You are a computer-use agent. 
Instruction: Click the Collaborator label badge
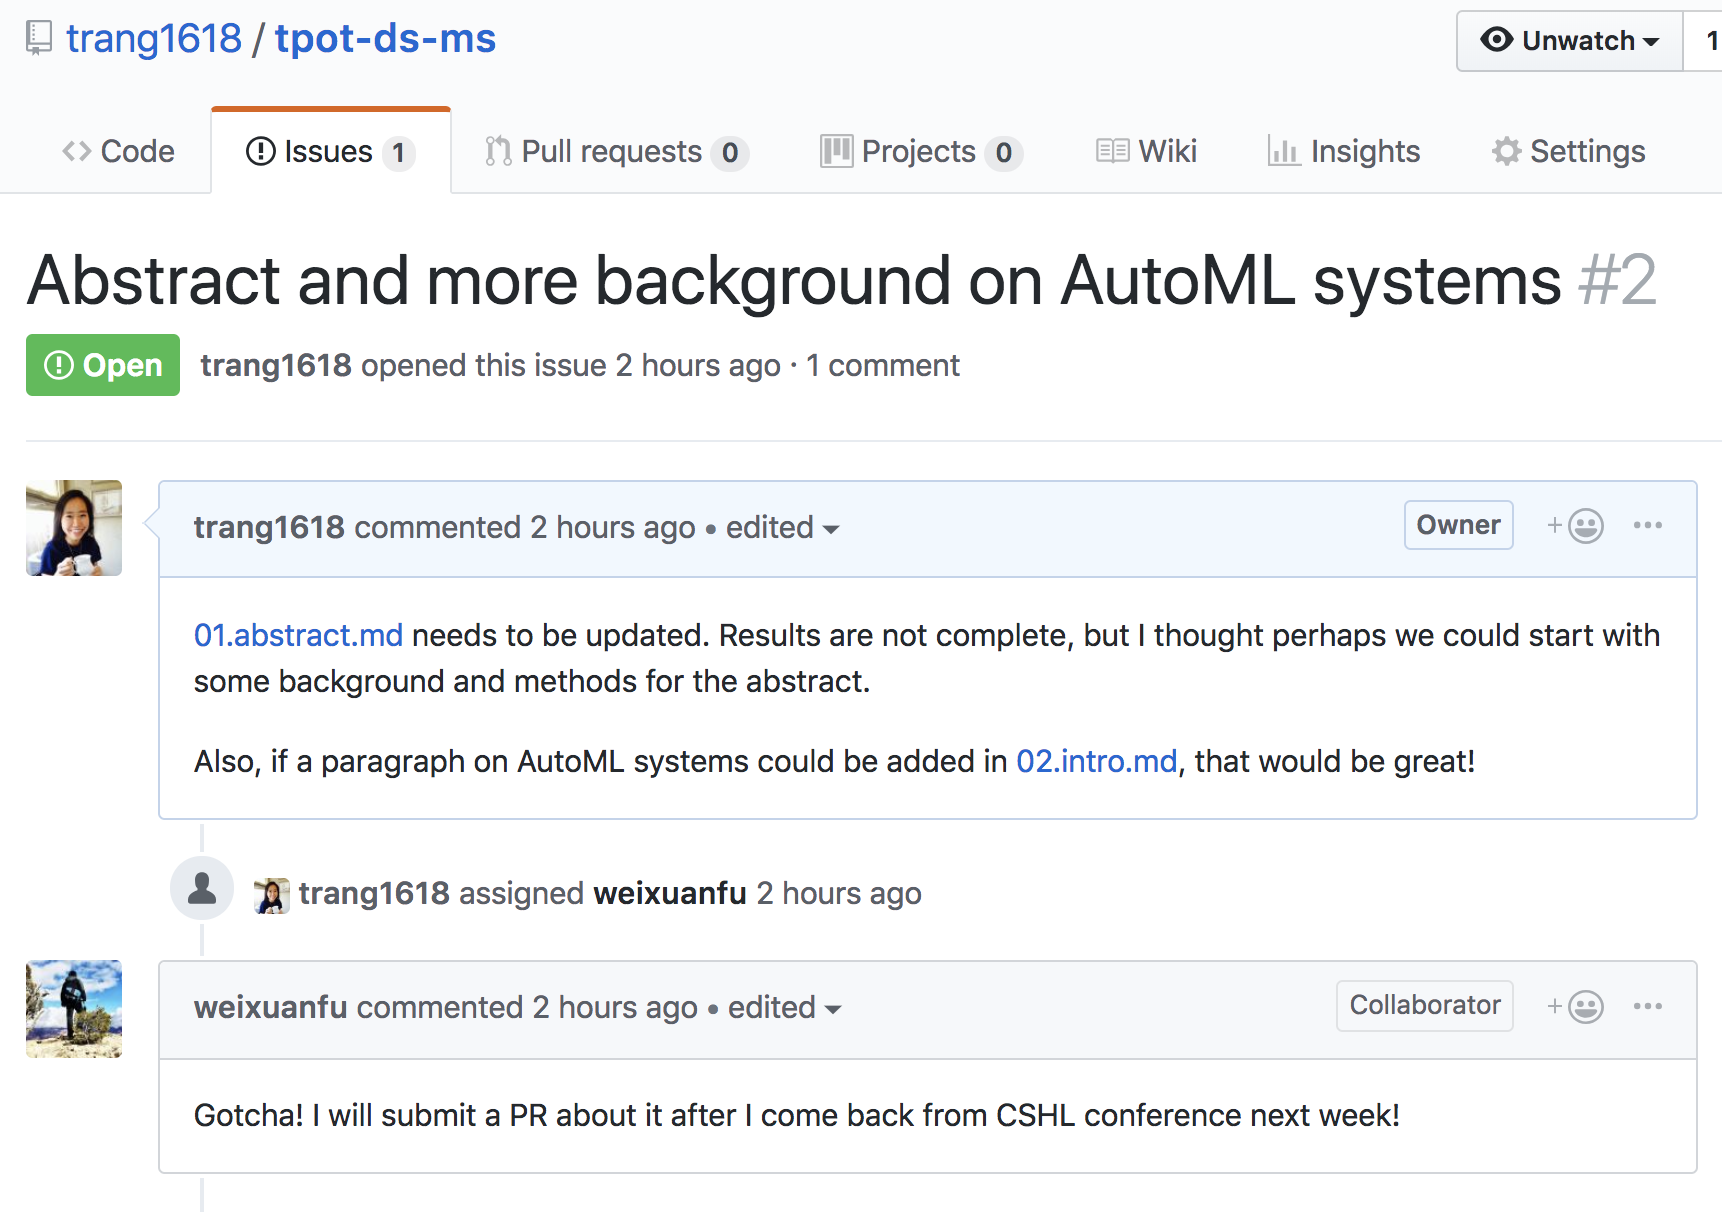pyautogui.click(x=1425, y=1005)
